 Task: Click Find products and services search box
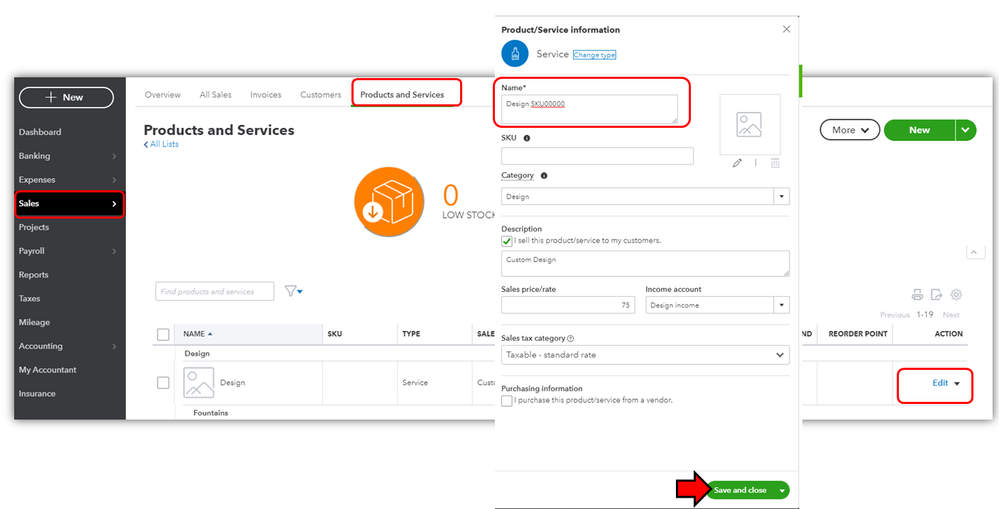tap(215, 291)
